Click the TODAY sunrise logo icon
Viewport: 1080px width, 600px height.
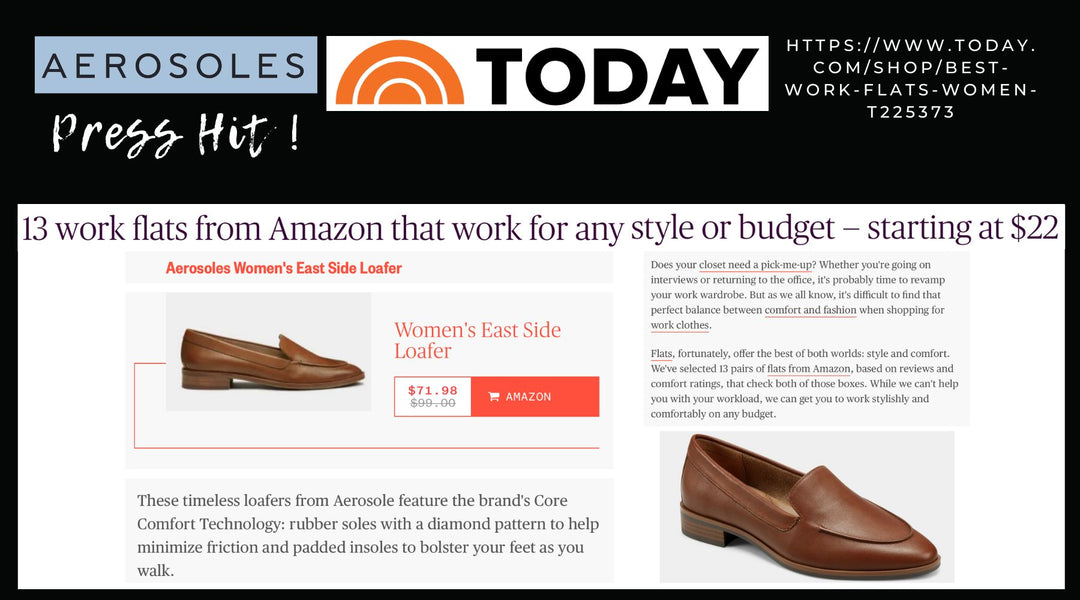pyautogui.click(x=399, y=73)
